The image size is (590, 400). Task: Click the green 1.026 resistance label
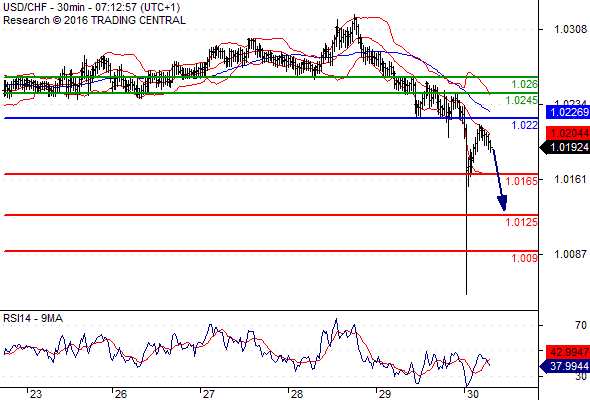(525, 84)
